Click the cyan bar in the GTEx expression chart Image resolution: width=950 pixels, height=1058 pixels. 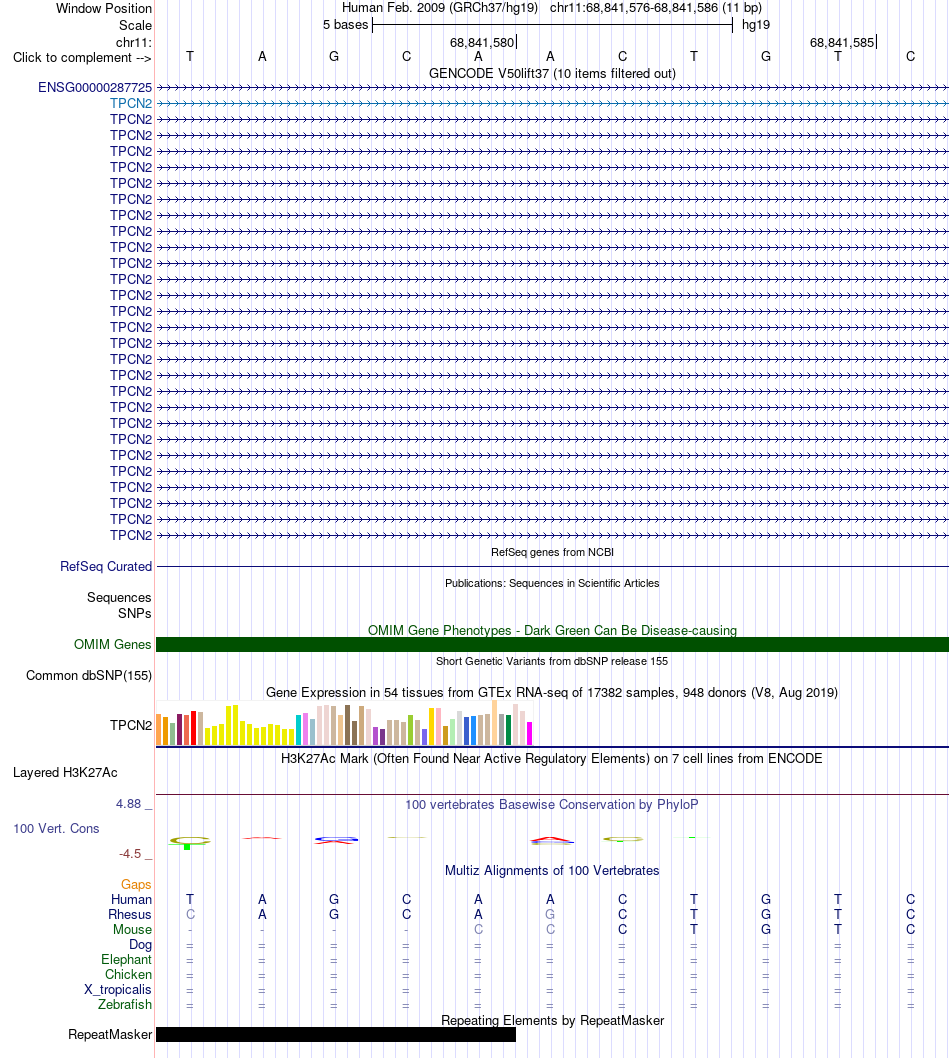tap(299, 730)
